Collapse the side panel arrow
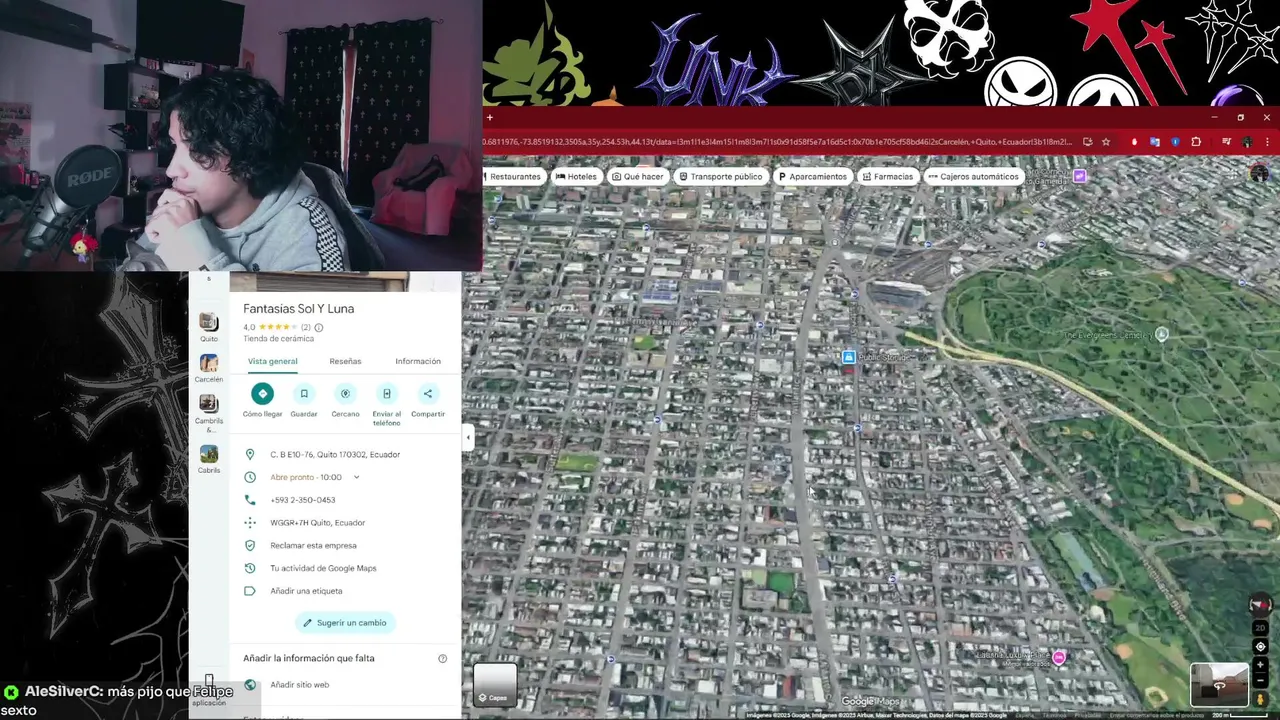Image resolution: width=1280 pixels, height=720 pixels. [468, 437]
